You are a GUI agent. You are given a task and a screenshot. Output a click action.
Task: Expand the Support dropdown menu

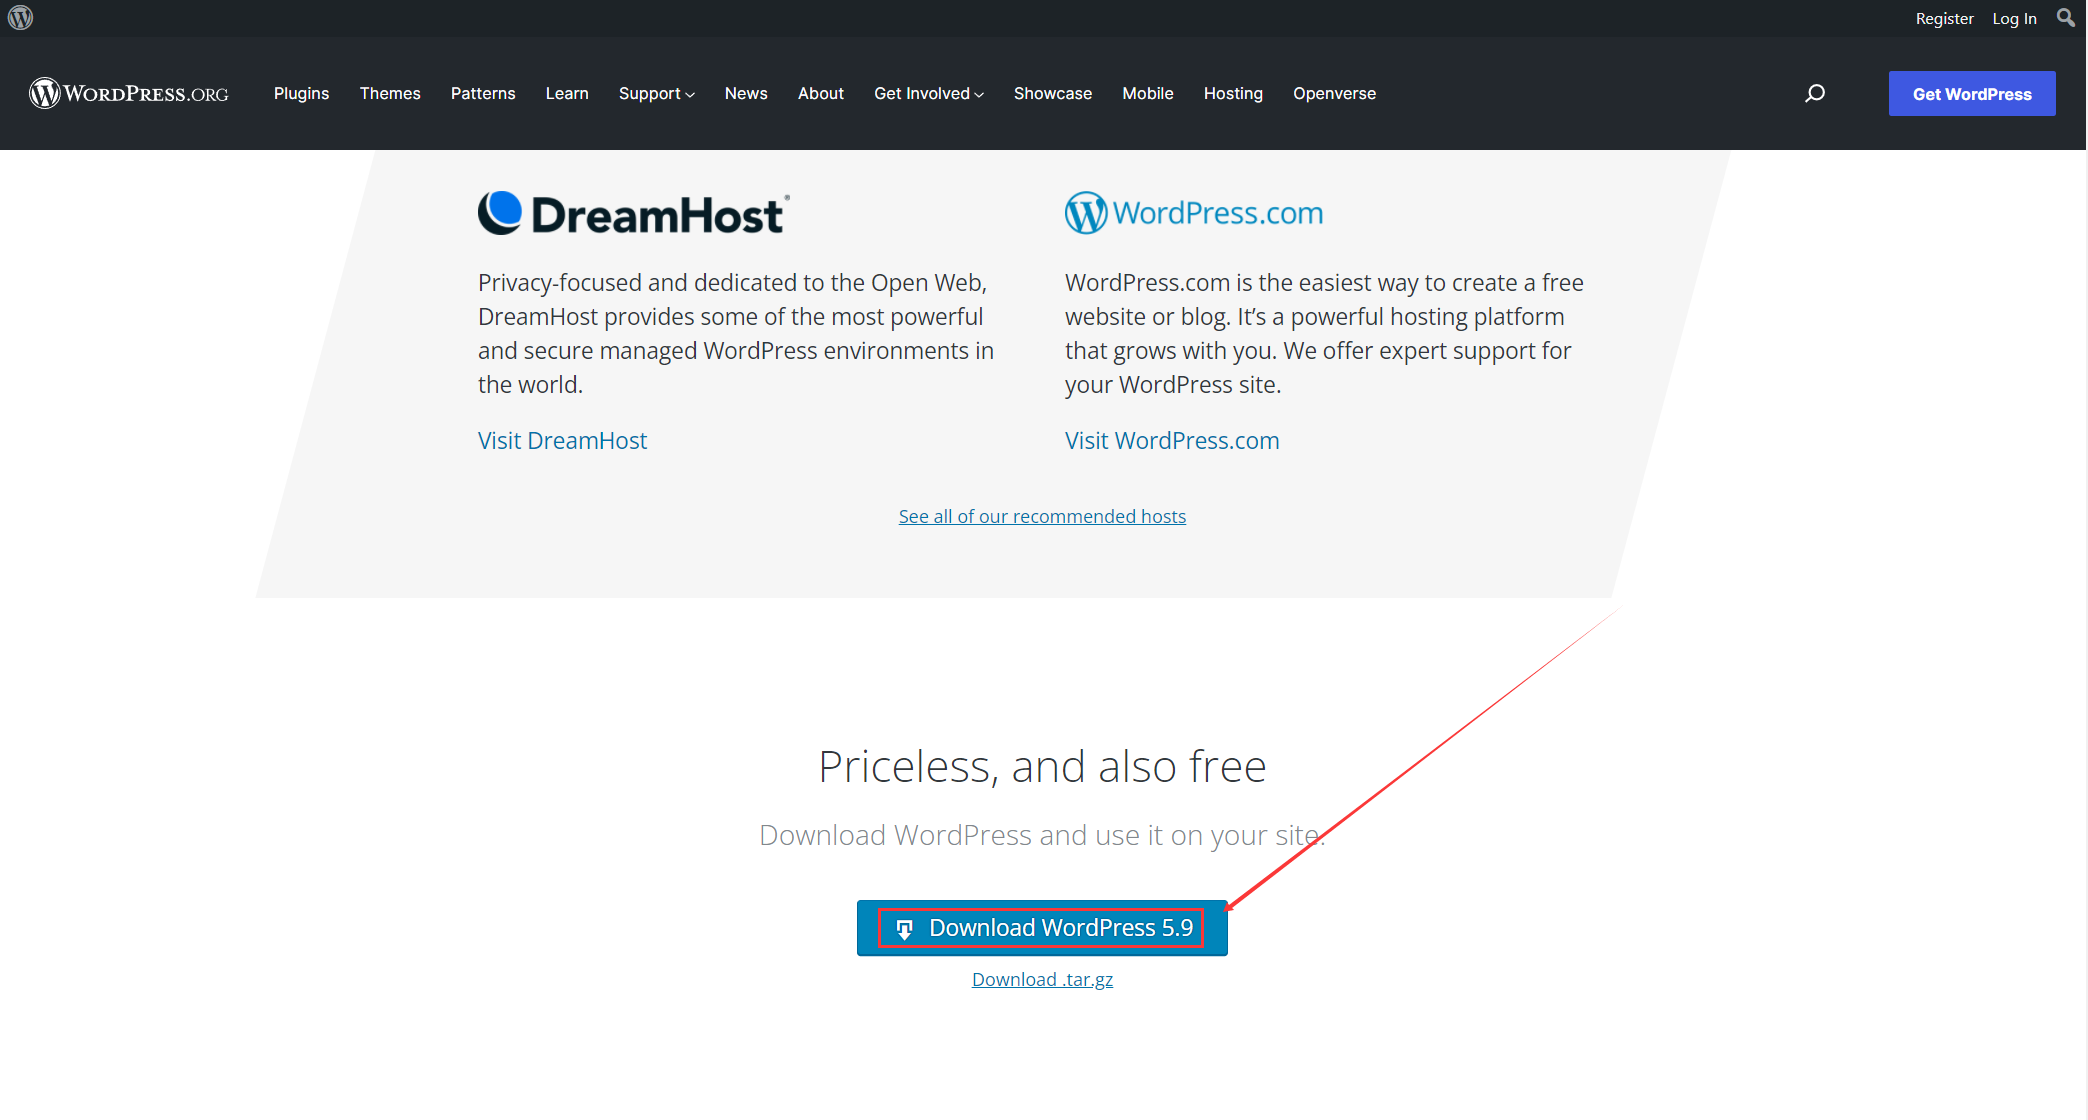656,93
